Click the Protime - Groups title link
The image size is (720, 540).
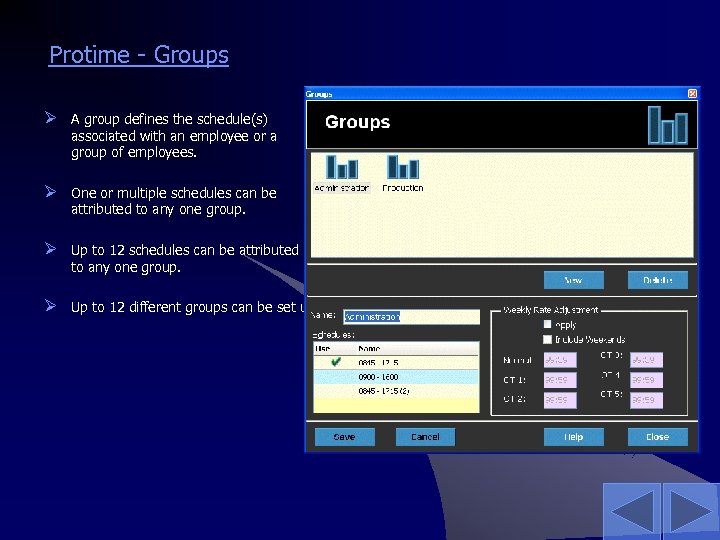pos(139,55)
